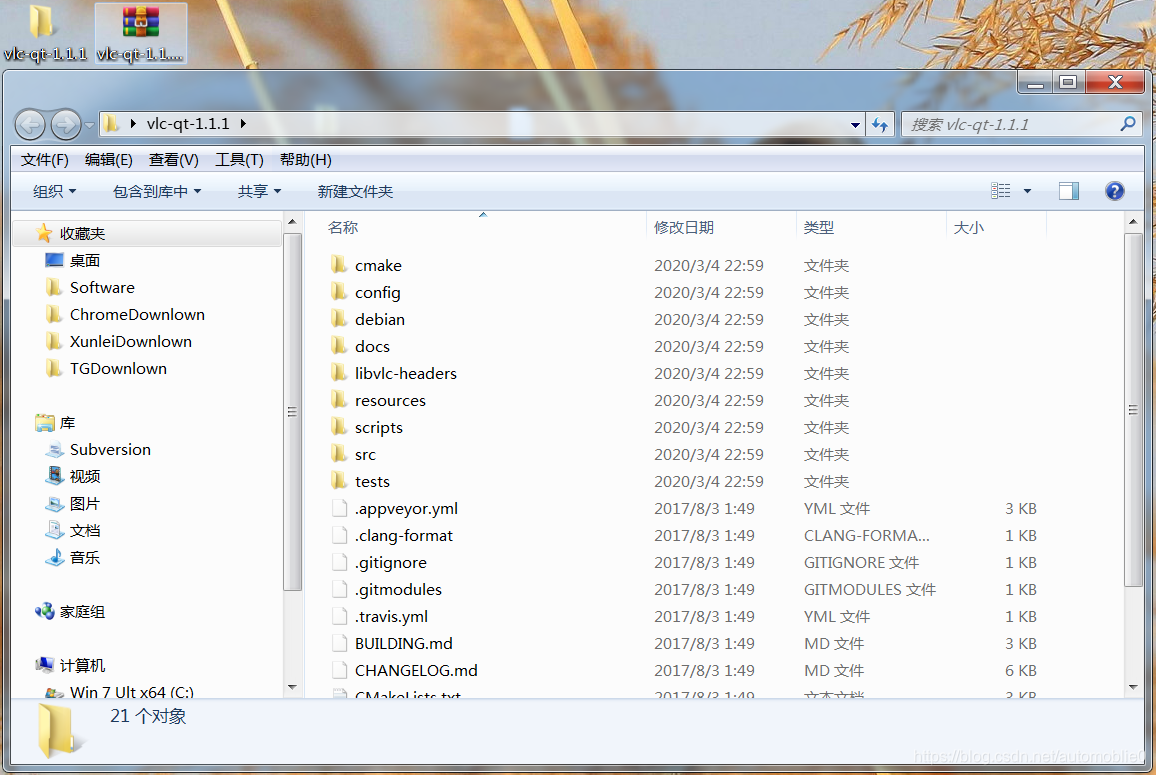
Task: Click the debian folder icon
Action: [x=339, y=319]
